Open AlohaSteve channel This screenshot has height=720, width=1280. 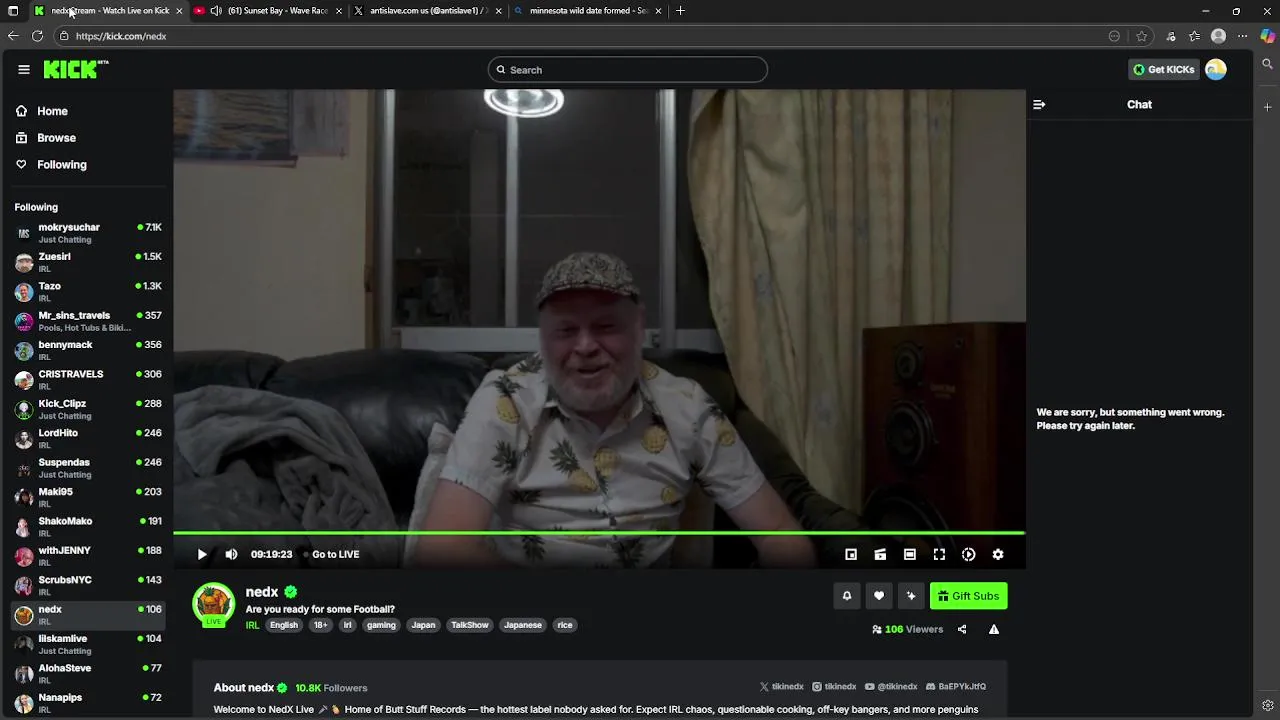click(x=88, y=674)
